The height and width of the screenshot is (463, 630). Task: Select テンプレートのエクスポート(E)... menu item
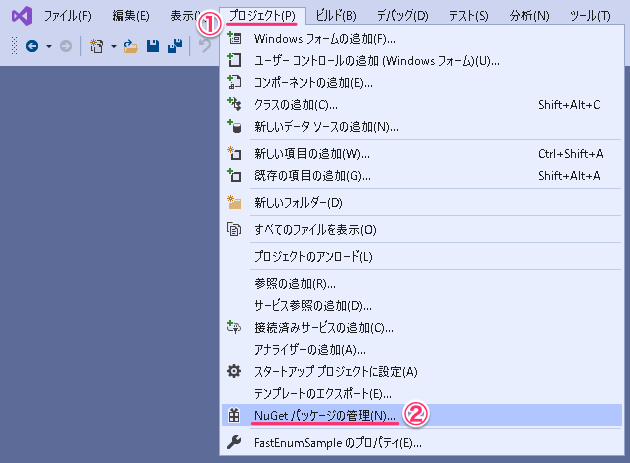(x=422, y=394)
